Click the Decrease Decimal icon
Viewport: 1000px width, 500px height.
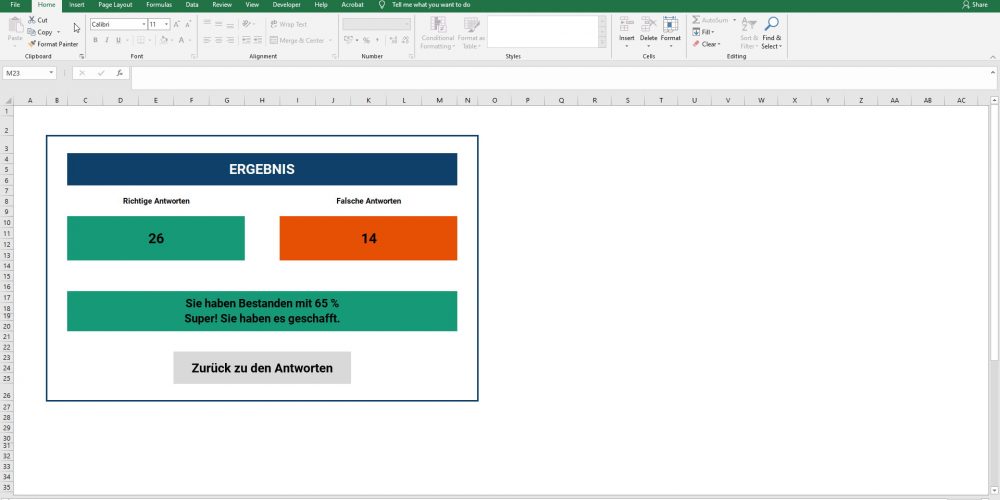point(404,40)
